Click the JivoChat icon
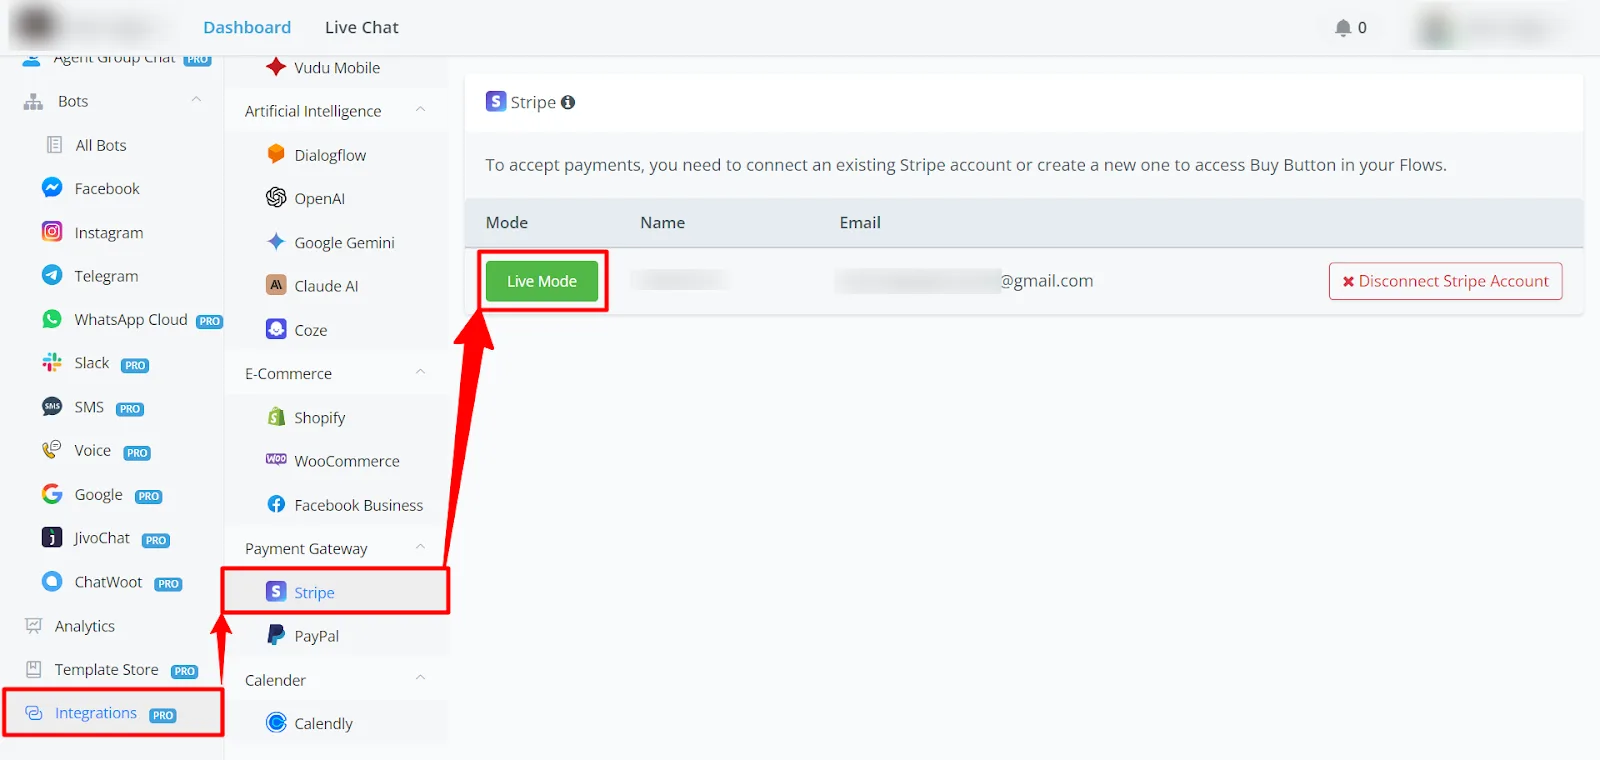1600x760 pixels. [x=52, y=537]
